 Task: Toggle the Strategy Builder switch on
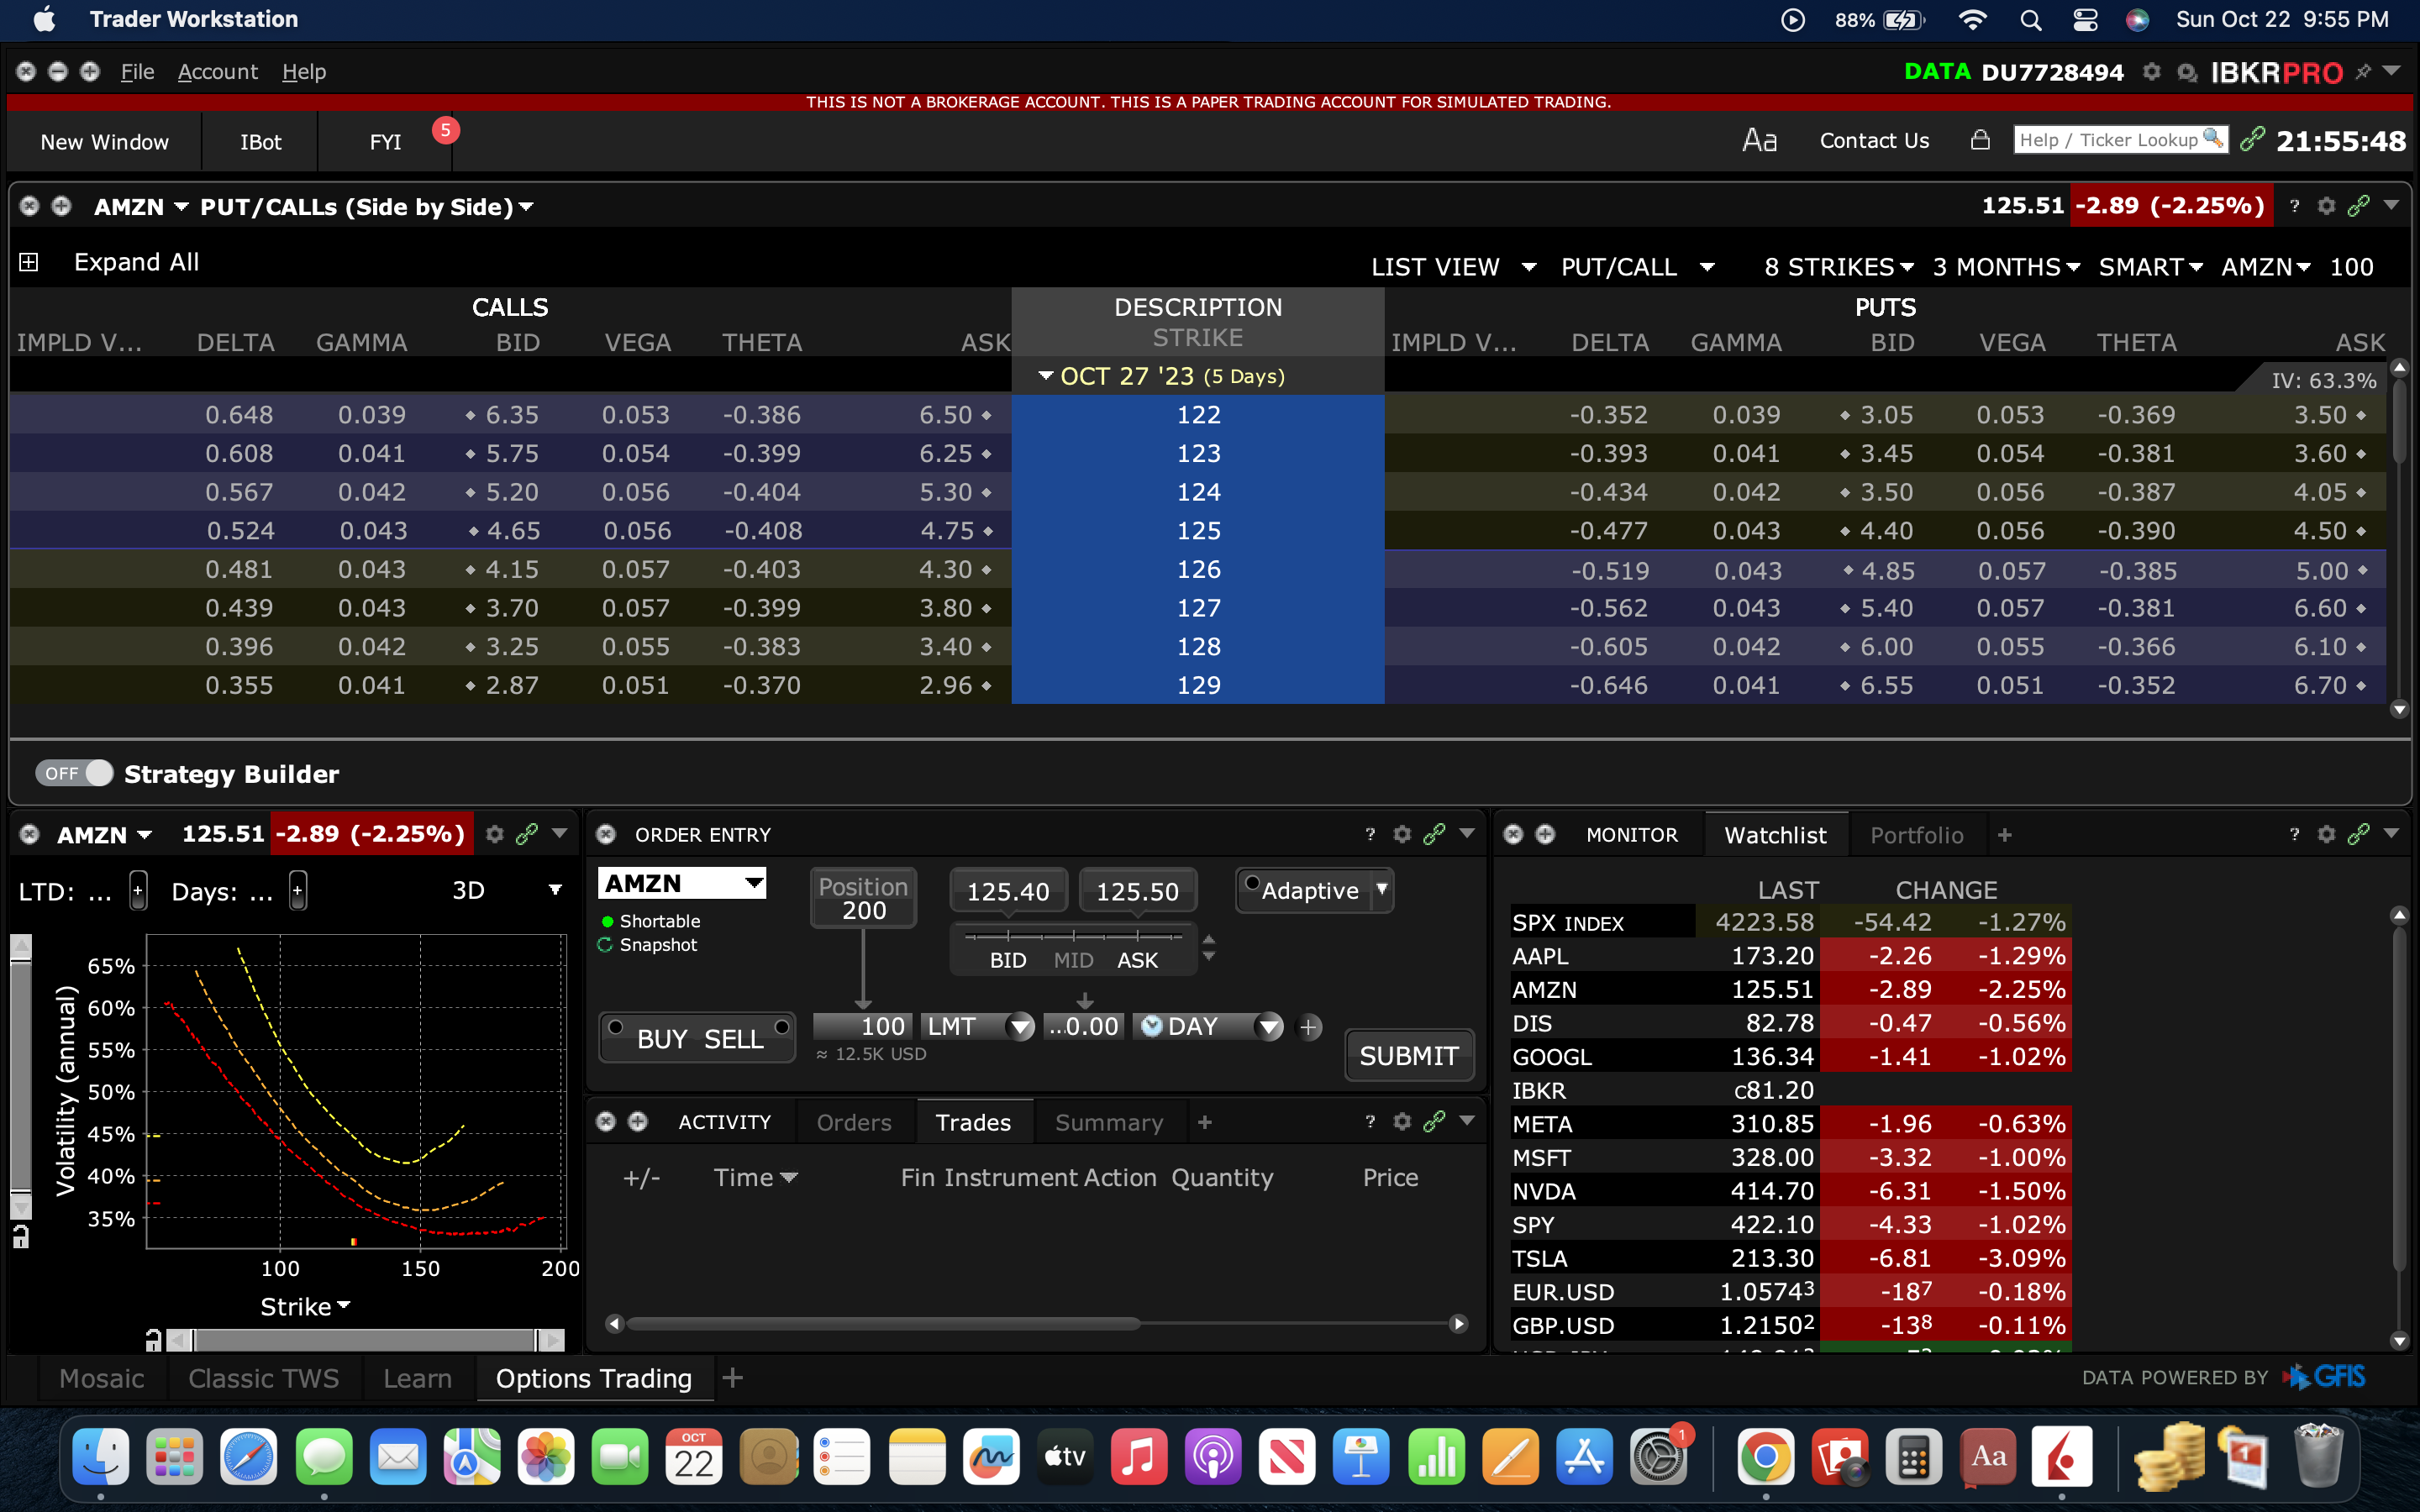coord(74,773)
